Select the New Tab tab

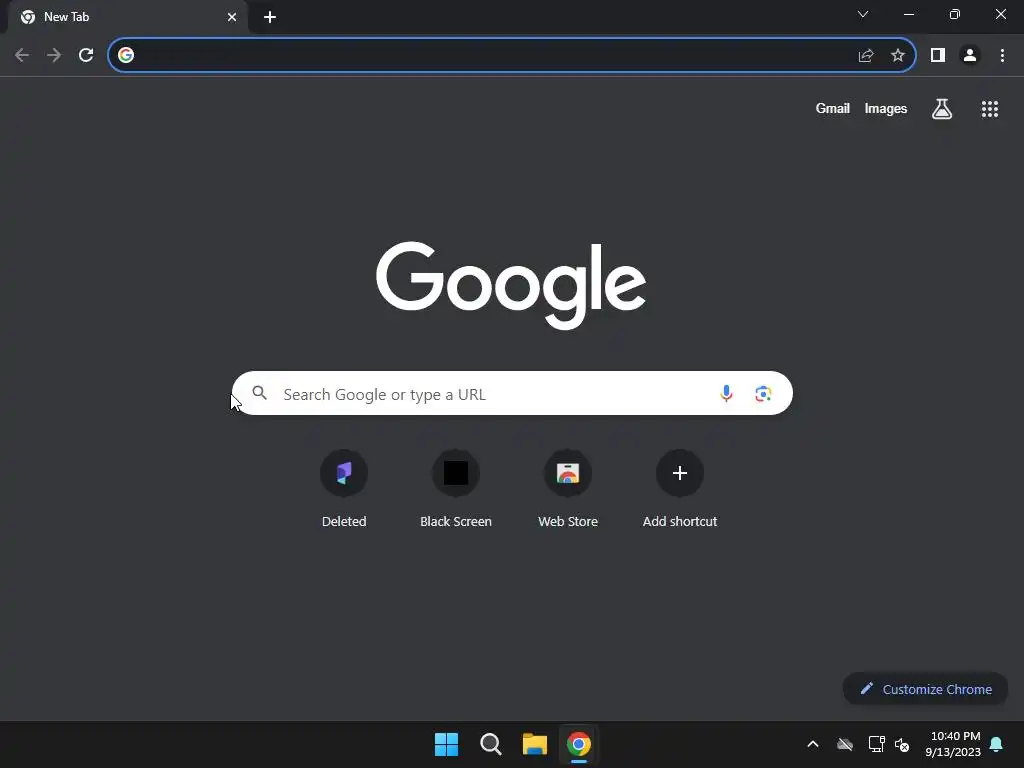pos(127,17)
